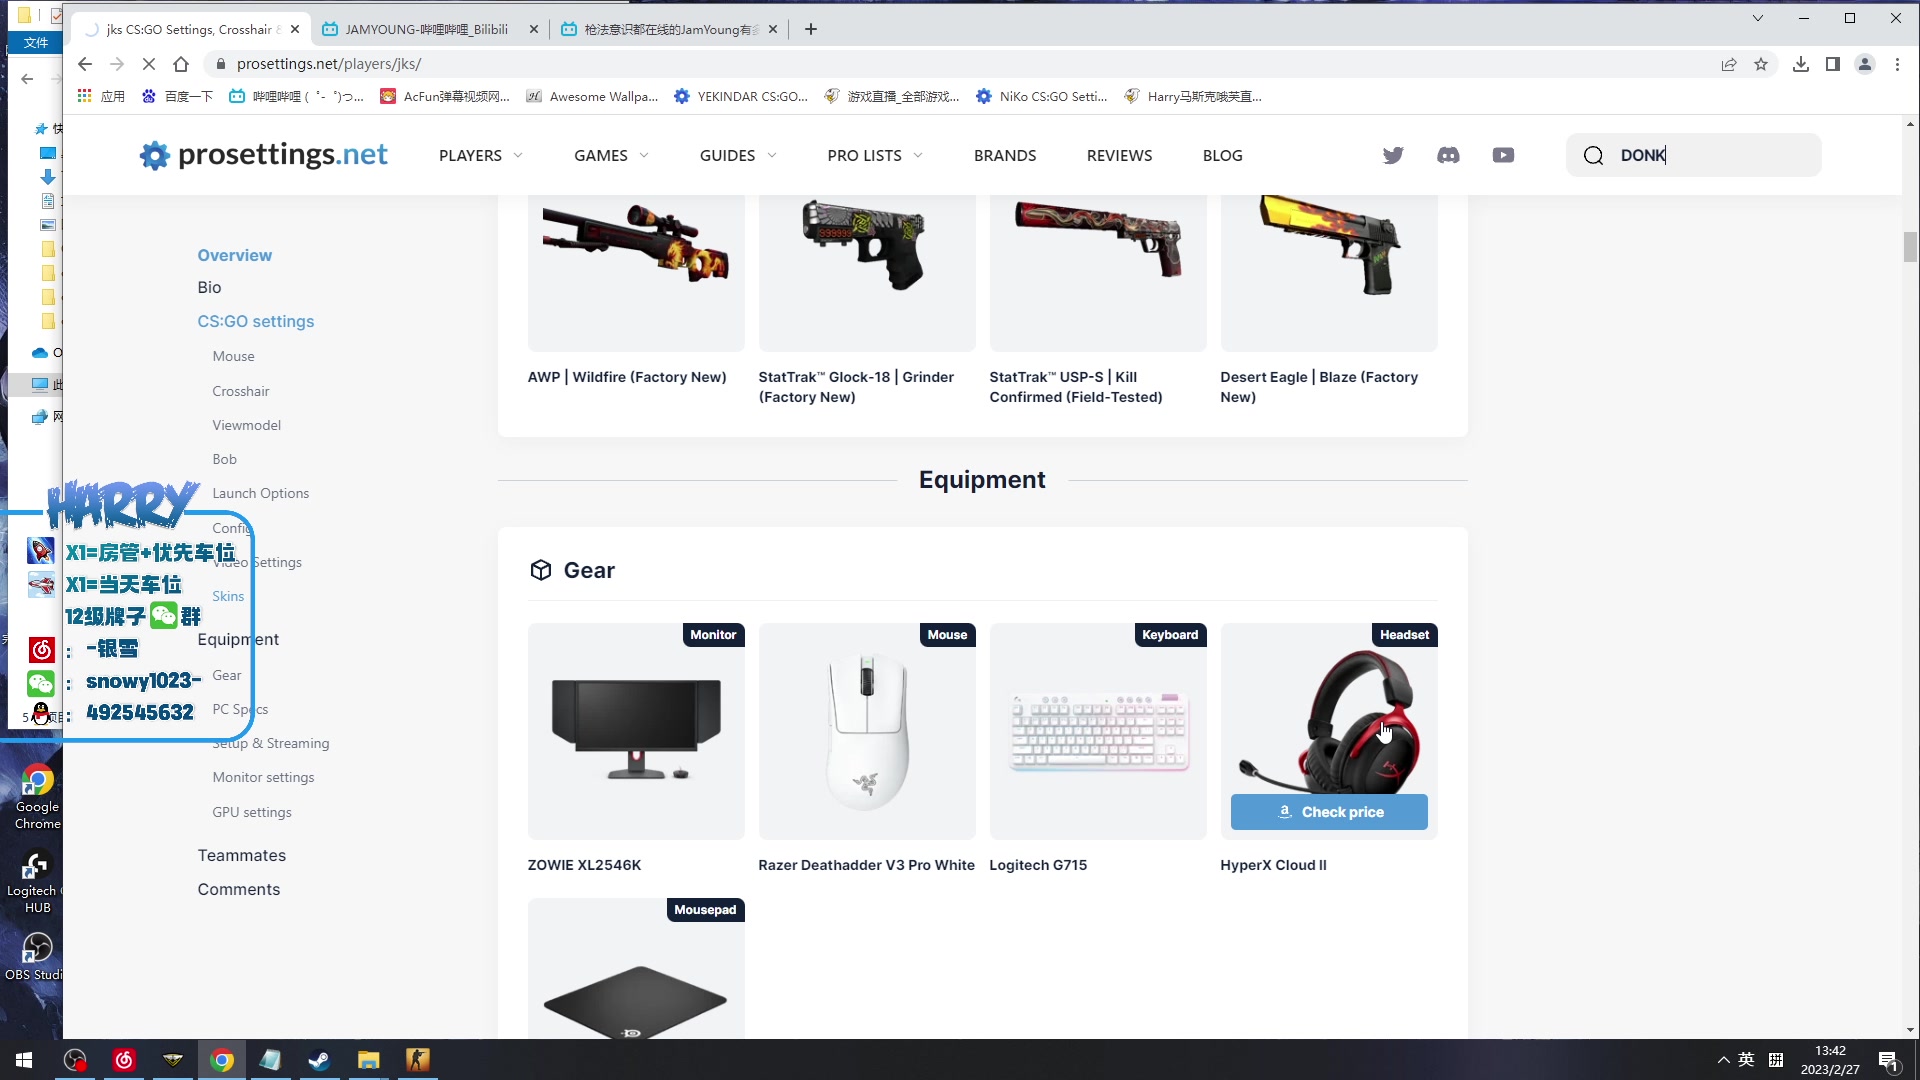Image resolution: width=1920 pixels, height=1080 pixels.
Task: Open the ZOWIE XL2546K monitor link
Action: click(x=584, y=865)
